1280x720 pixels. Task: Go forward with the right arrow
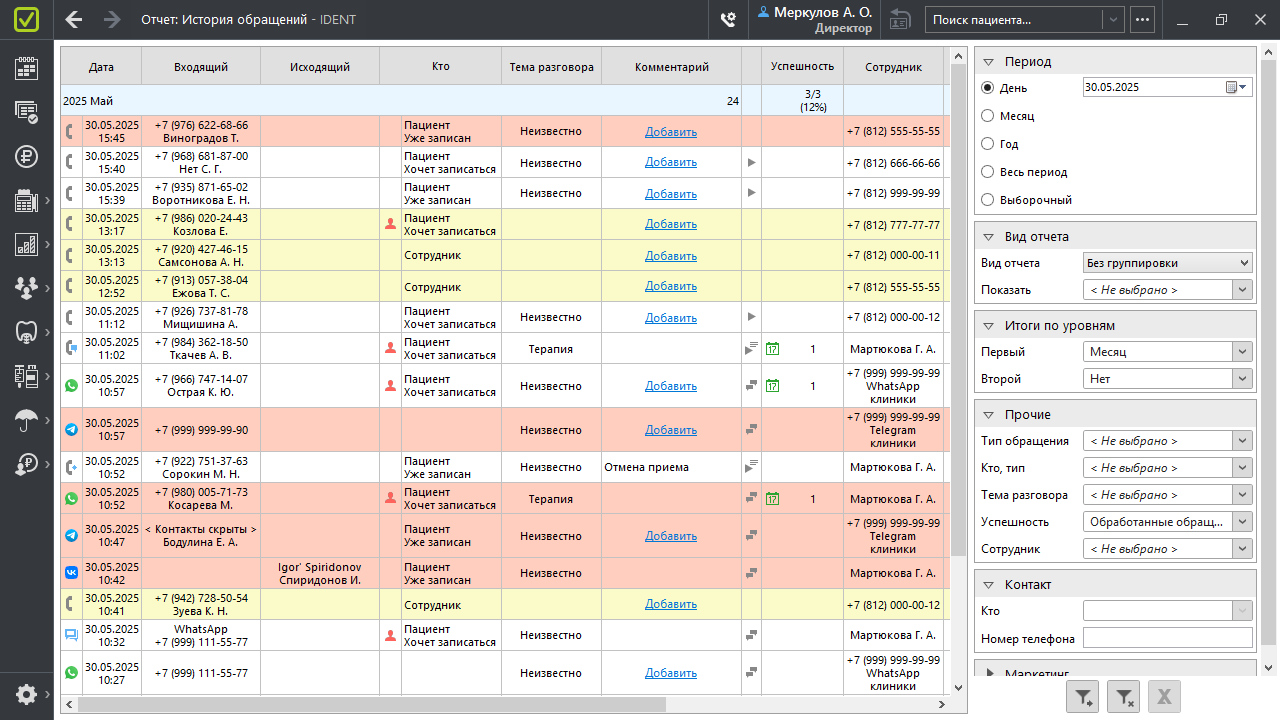pos(112,19)
